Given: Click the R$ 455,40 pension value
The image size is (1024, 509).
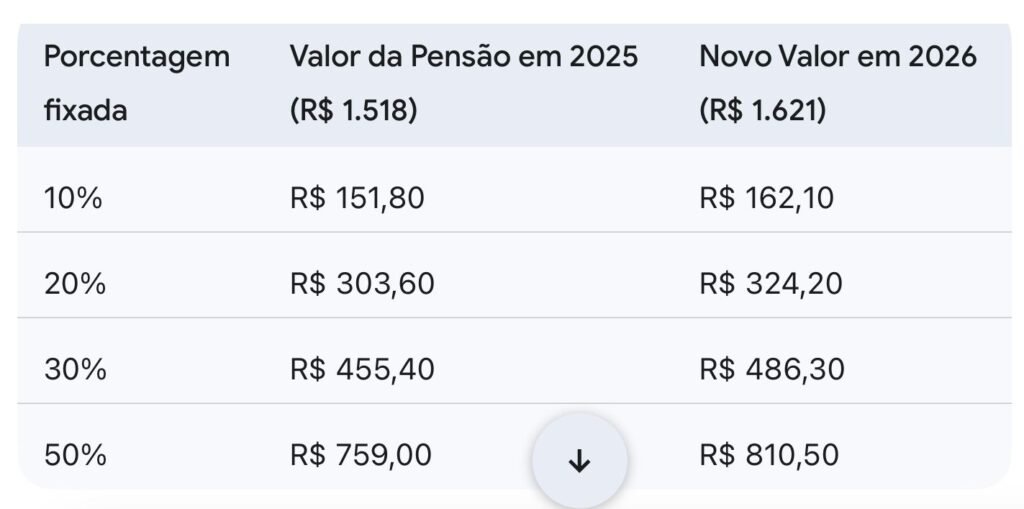Looking at the screenshot, I should coord(362,370).
